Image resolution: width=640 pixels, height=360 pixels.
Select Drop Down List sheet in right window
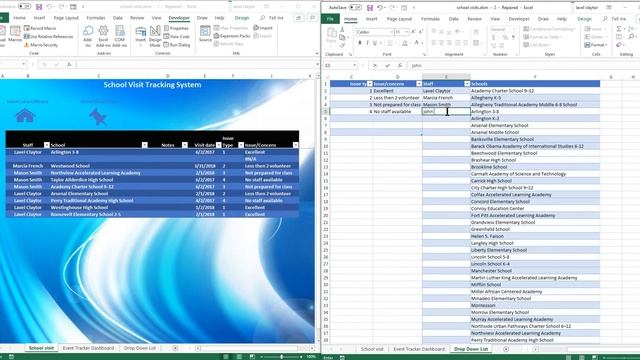471,349
